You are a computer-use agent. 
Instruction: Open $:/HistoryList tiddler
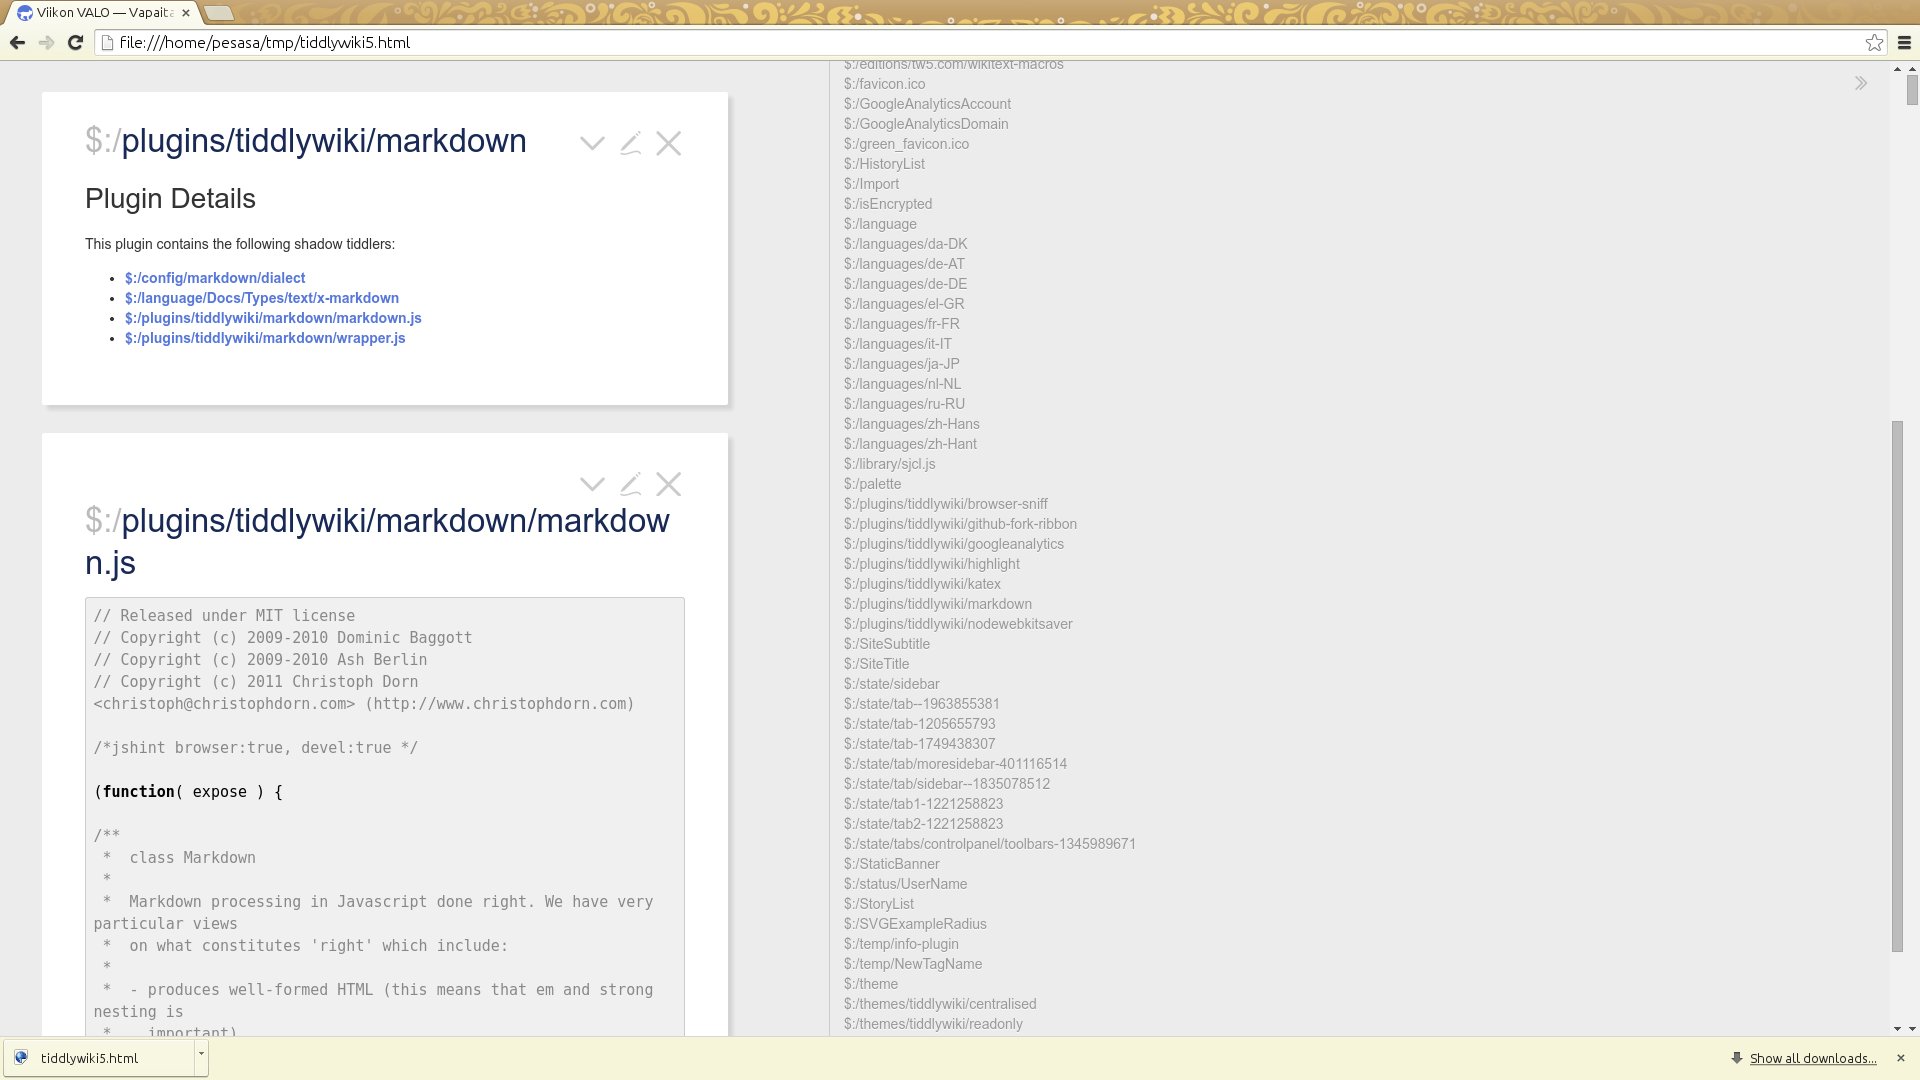click(884, 164)
